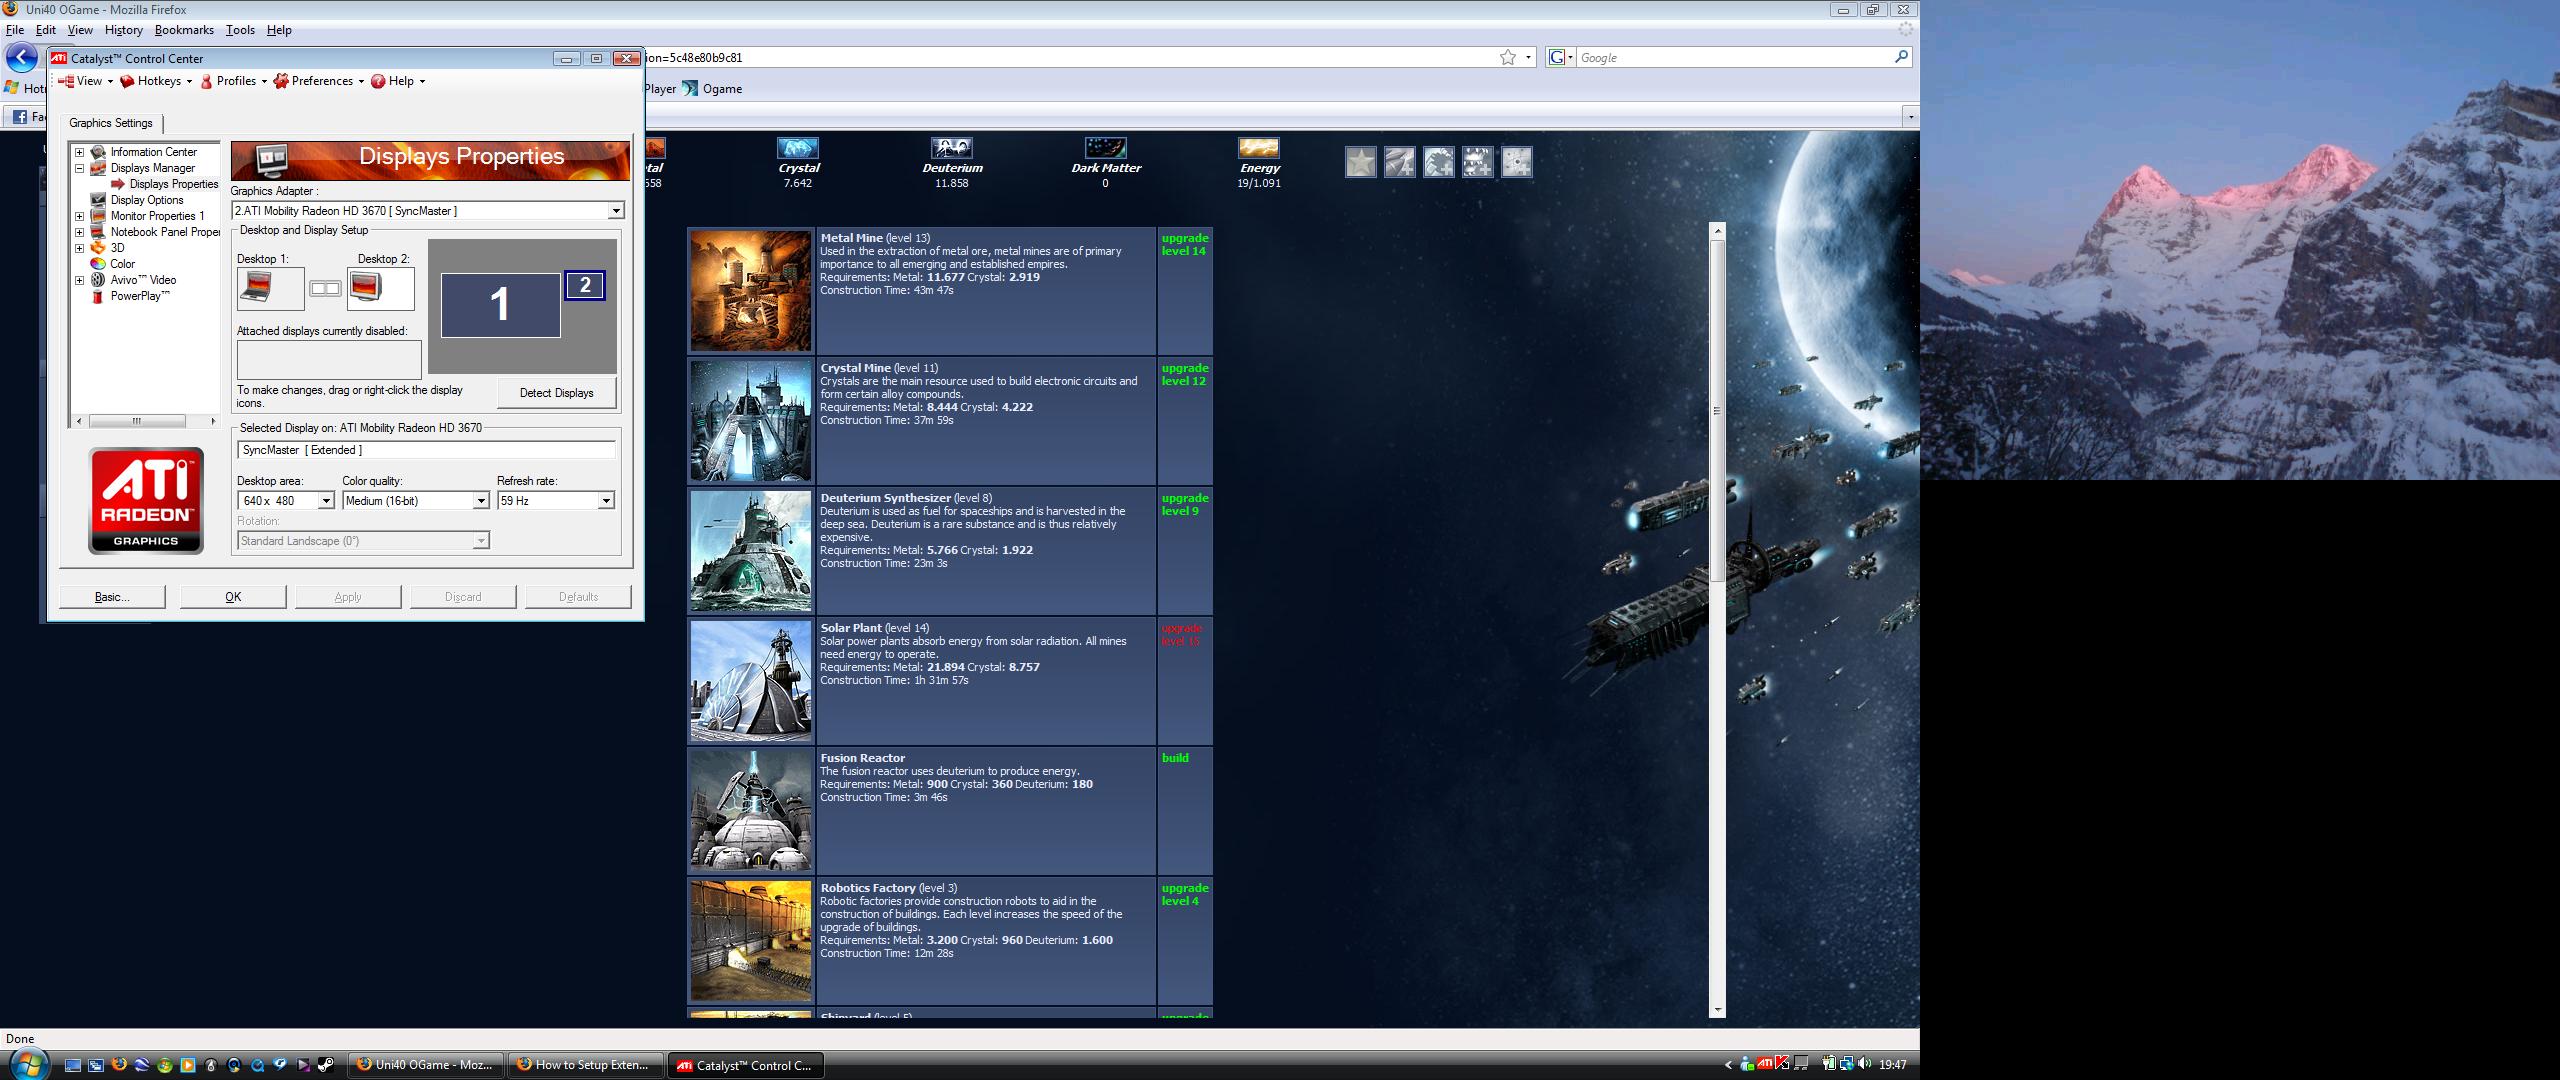Open Firefox History menu
2560x1080 pixels.
tap(124, 30)
